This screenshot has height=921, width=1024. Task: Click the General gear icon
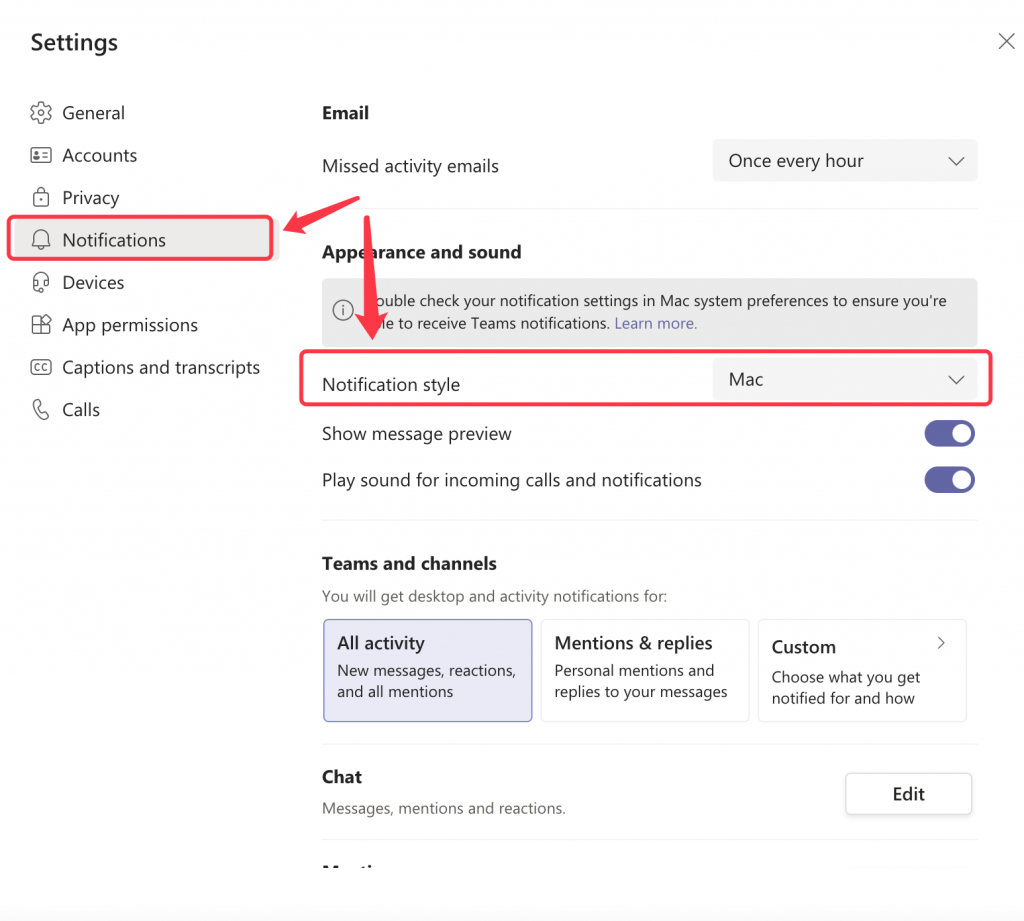41,113
